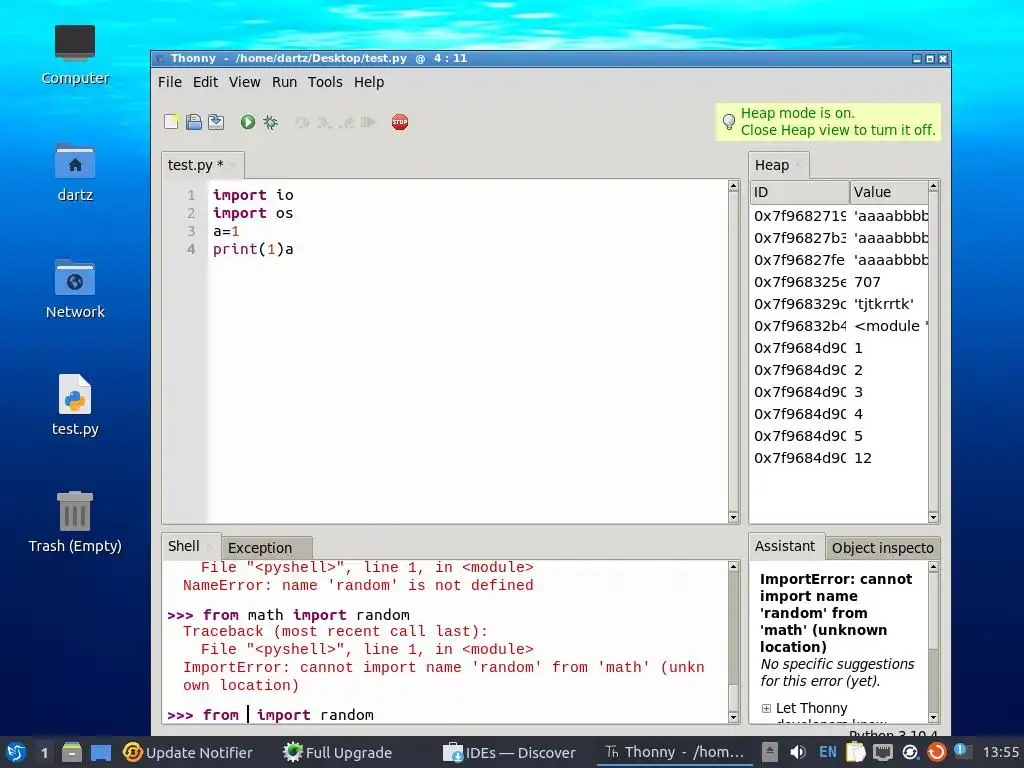
Task: Click the greyed Step over debug icon
Action: [302, 122]
